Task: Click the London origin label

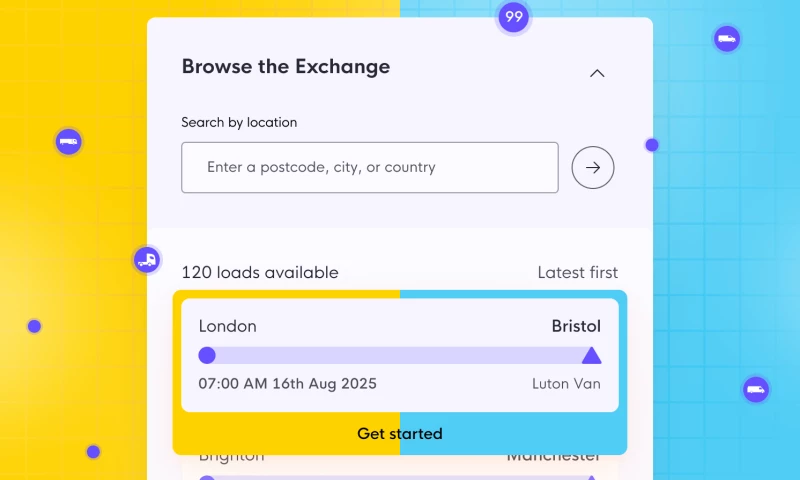Action: pyautogui.click(x=227, y=326)
